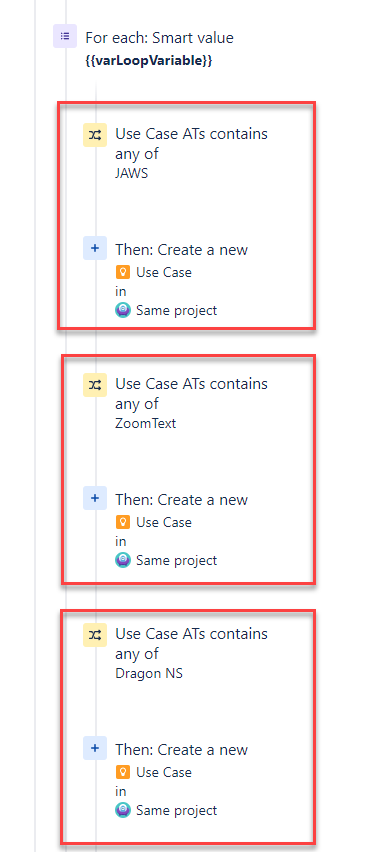This screenshot has width=373, height=852.
Task: Click the Same project avatar in ZoomText block
Action: tap(123, 560)
